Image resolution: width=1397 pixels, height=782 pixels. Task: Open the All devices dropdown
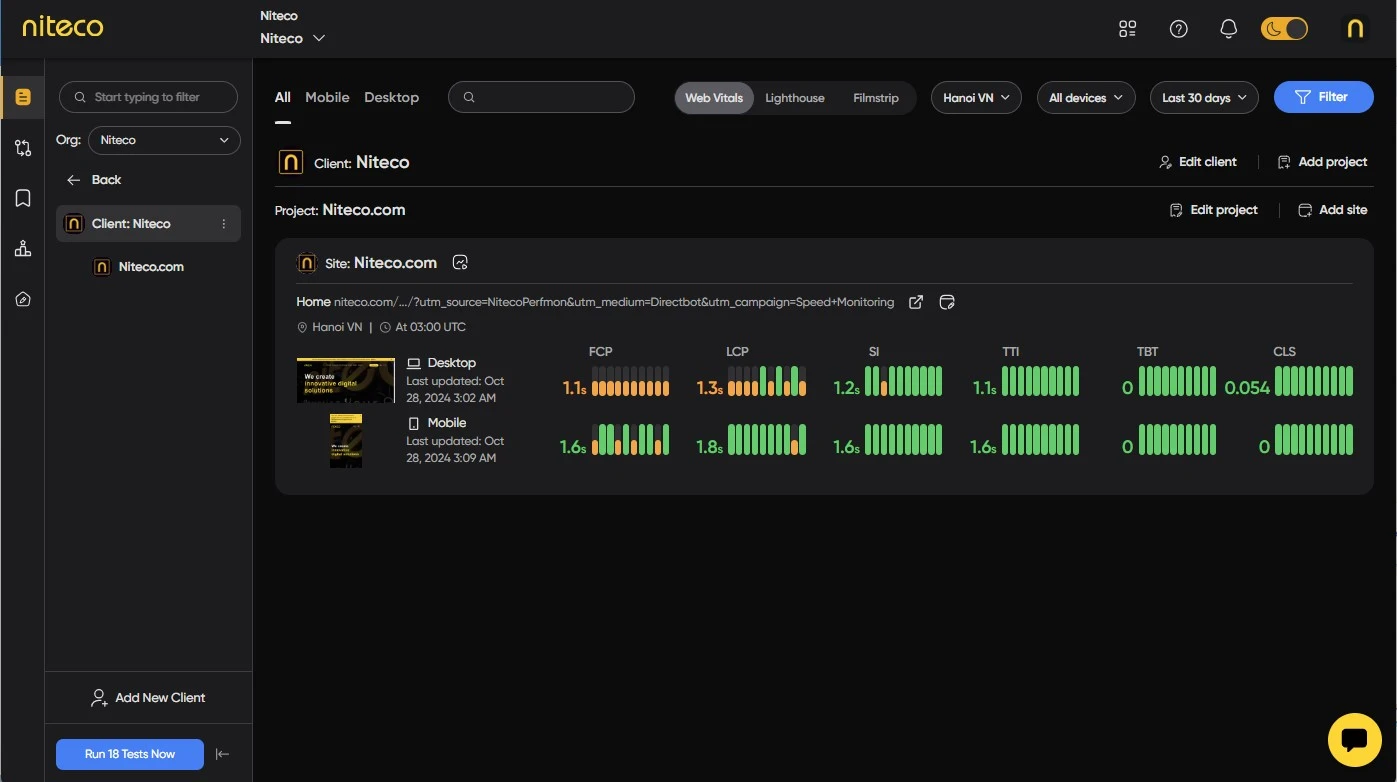[x=1085, y=98]
